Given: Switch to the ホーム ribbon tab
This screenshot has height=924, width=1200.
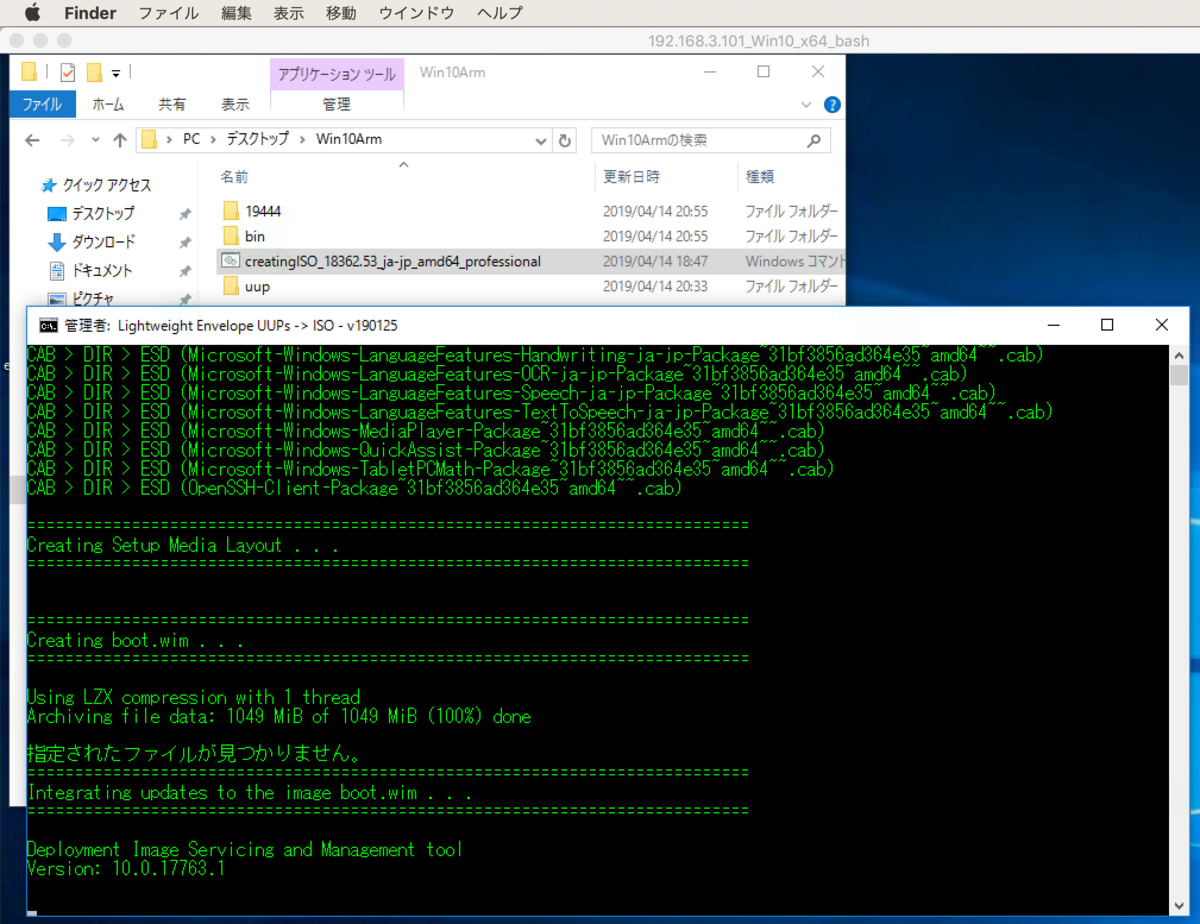Looking at the screenshot, I should (x=108, y=104).
